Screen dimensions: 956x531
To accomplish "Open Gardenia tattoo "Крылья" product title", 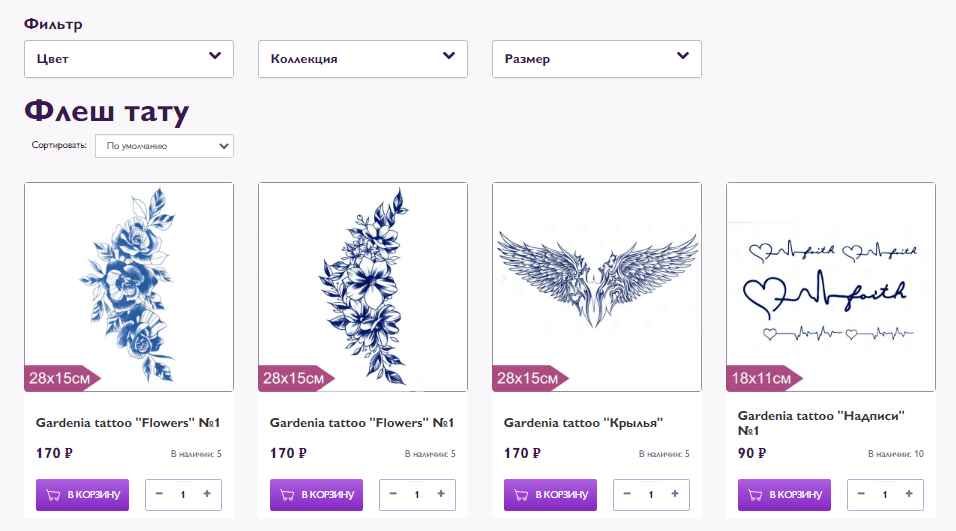I will [584, 423].
